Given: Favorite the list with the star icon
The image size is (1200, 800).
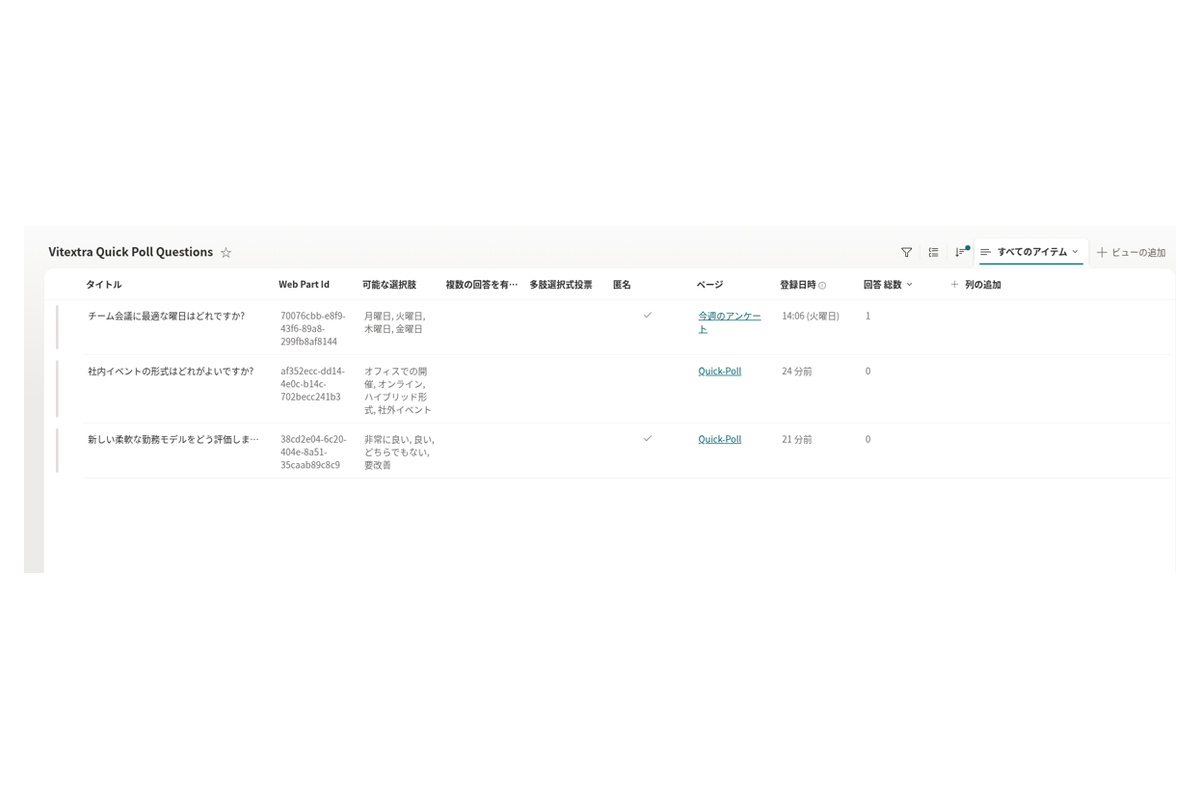Looking at the screenshot, I should tap(226, 253).
